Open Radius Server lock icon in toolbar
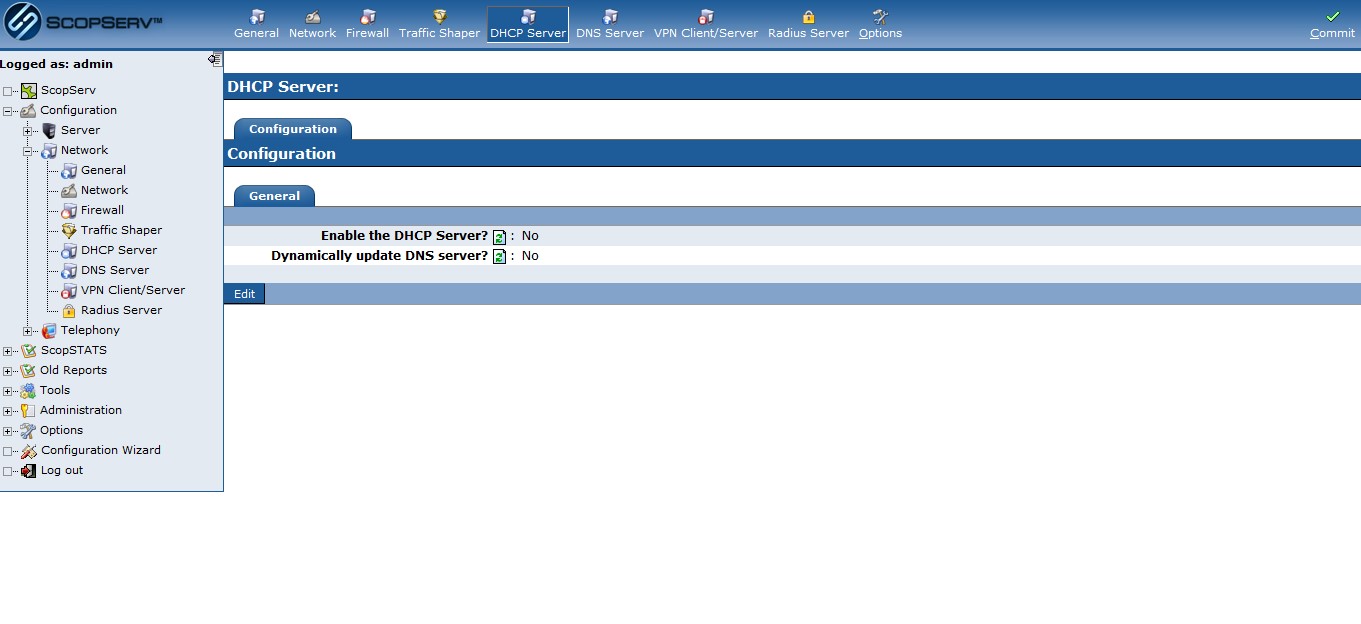The height and width of the screenshot is (624, 1361). [808, 17]
